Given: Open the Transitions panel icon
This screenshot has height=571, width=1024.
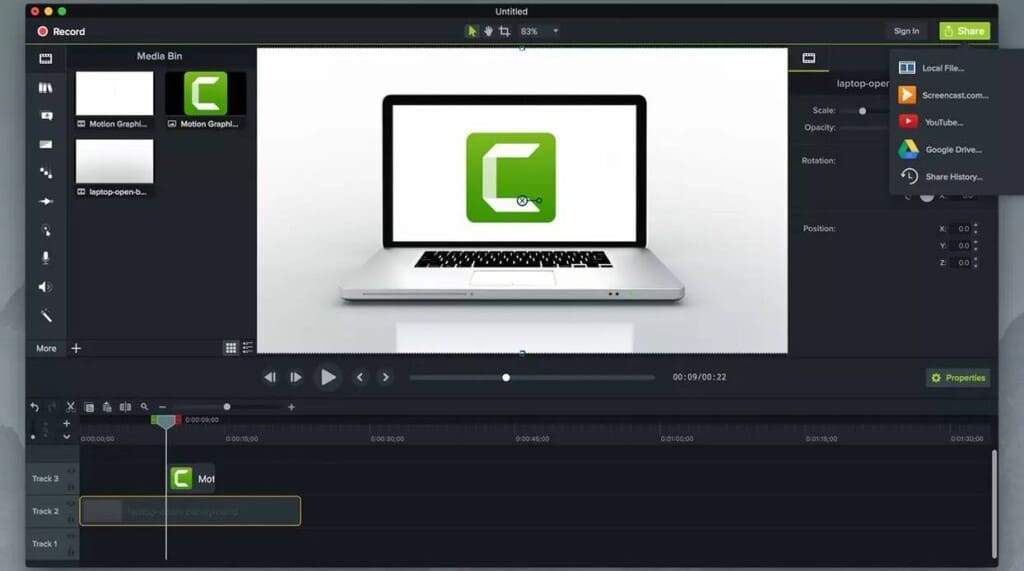Looking at the screenshot, I should (46, 144).
